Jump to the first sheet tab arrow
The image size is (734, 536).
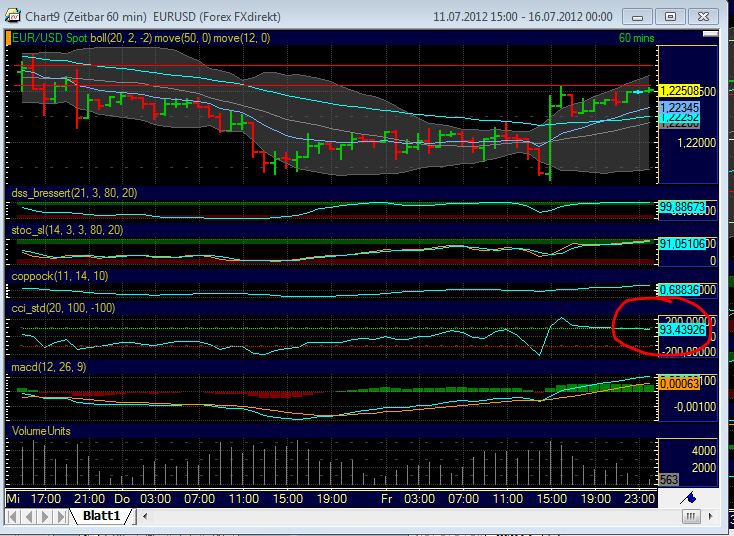[13, 517]
